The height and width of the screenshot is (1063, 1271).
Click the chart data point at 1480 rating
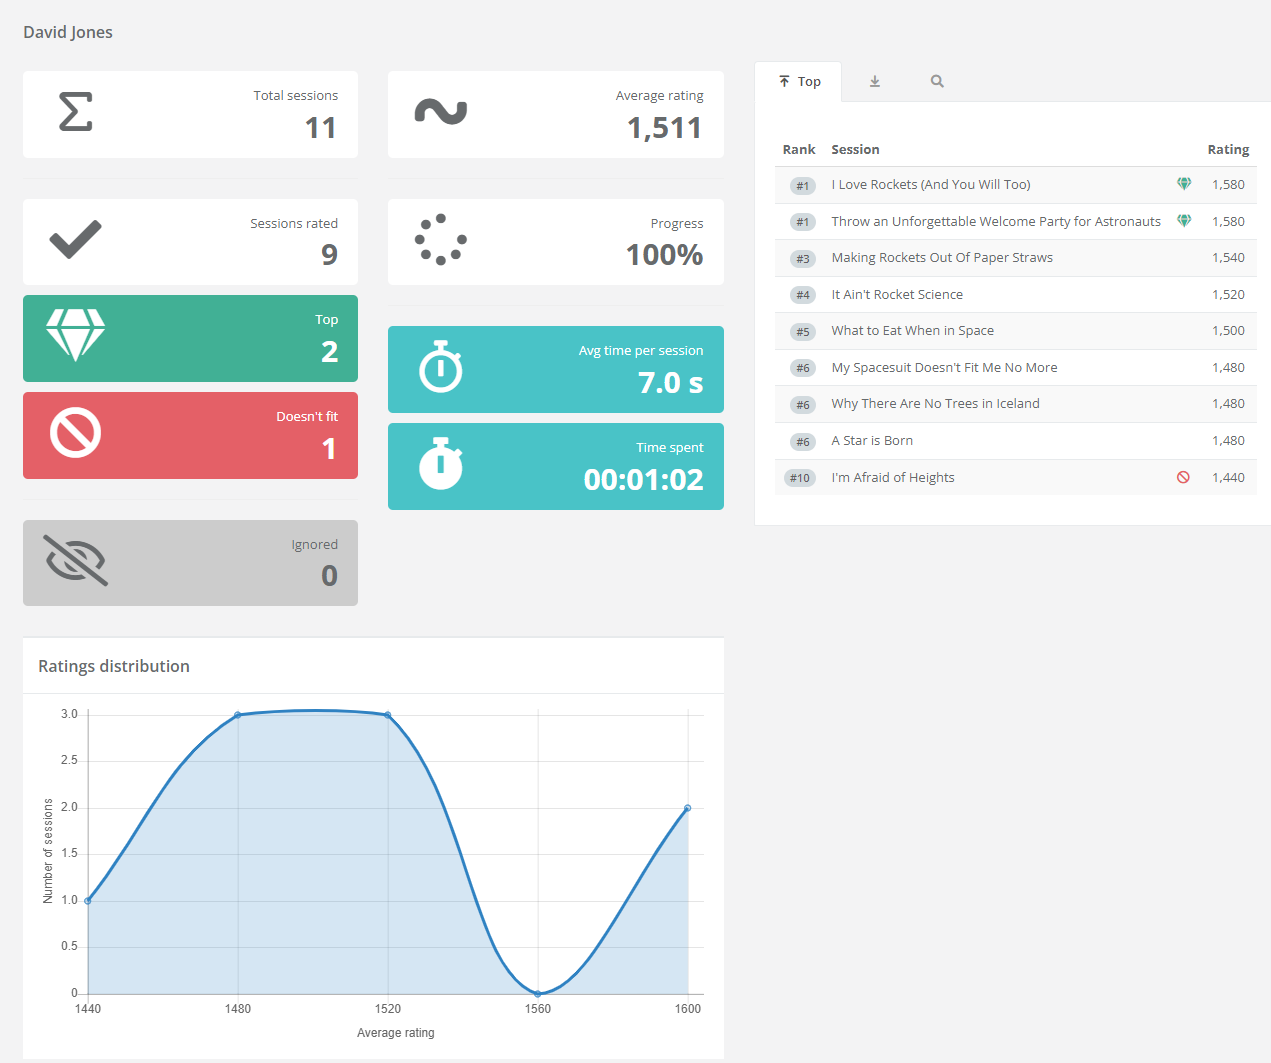(238, 715)
